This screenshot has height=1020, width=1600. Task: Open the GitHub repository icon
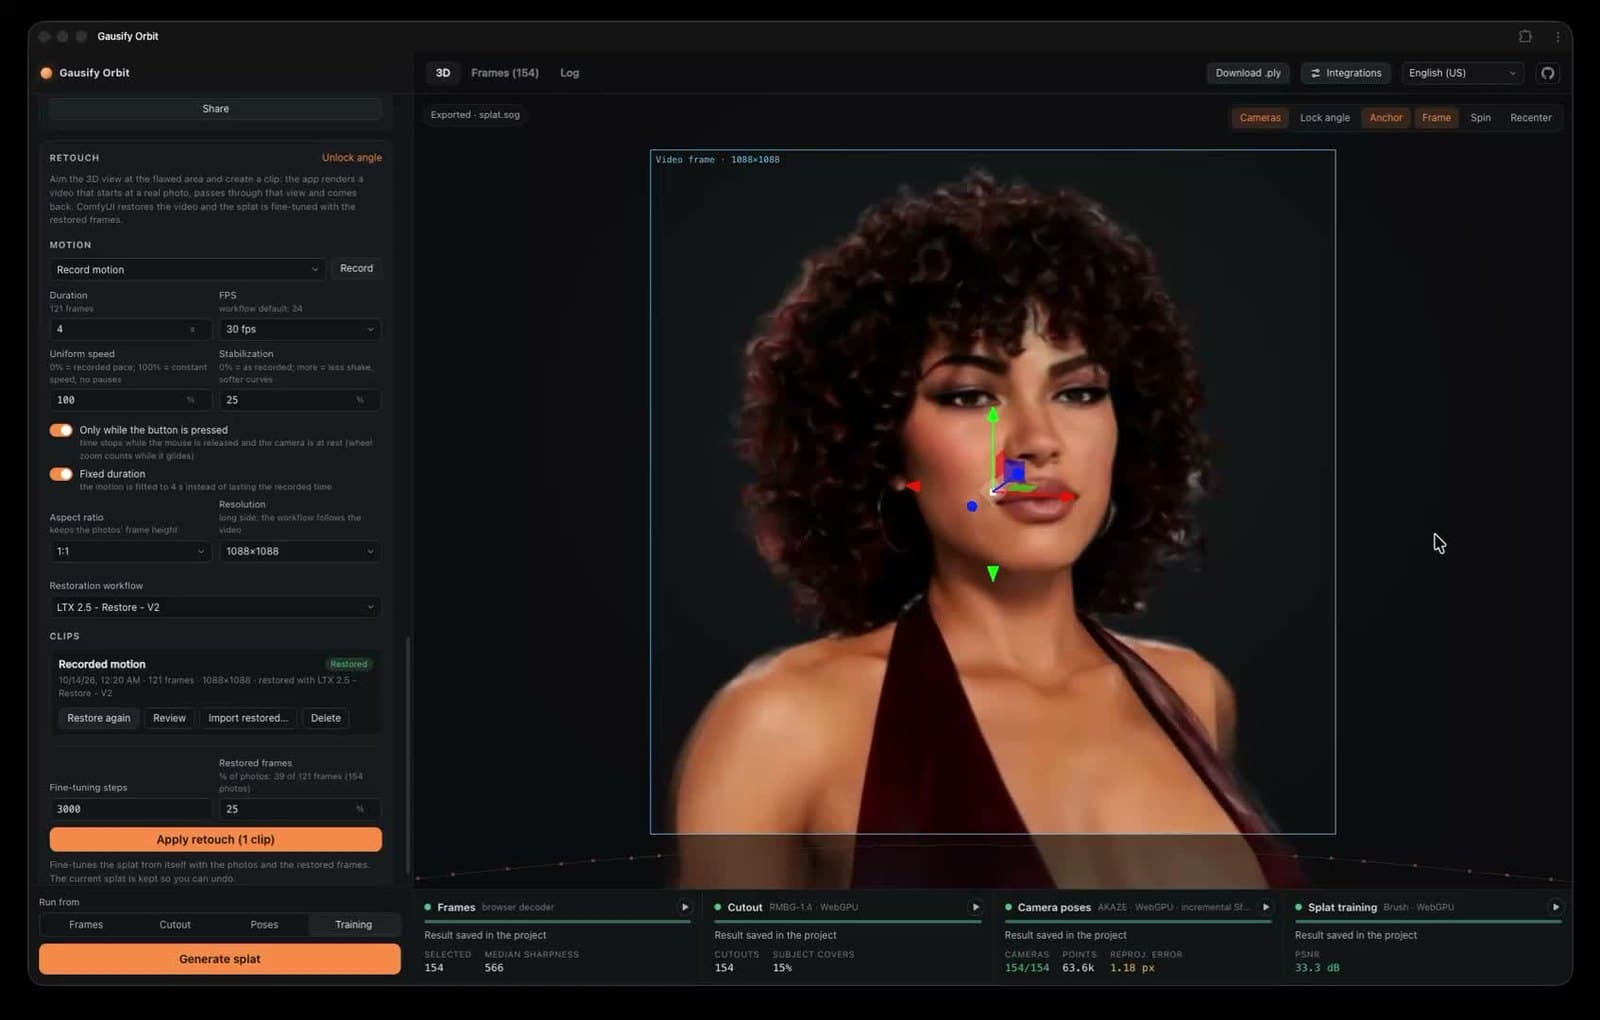coord(1547,73)
